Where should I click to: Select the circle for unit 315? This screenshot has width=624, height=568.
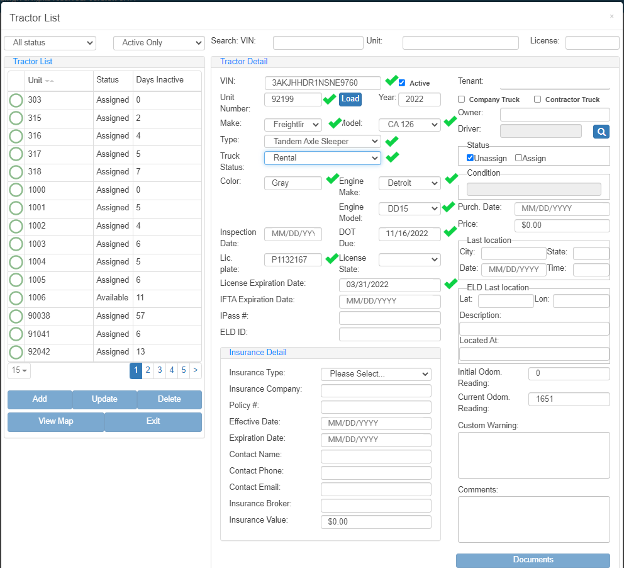(16, 118)
